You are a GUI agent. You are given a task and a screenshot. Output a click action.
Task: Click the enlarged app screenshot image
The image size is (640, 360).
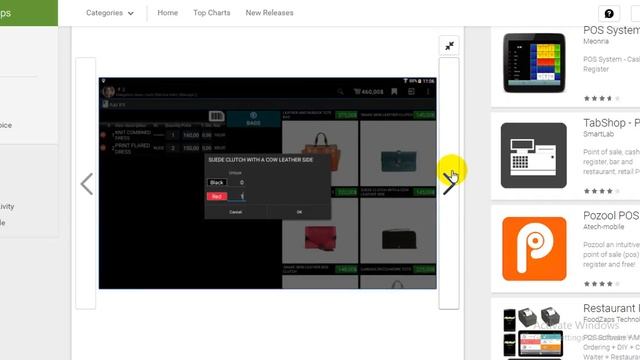click(x=268, y=183)
